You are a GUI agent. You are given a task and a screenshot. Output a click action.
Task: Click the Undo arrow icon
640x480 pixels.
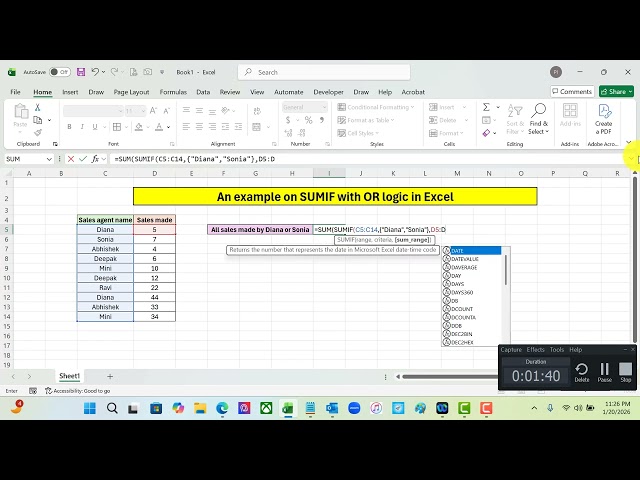click(95, 72)
